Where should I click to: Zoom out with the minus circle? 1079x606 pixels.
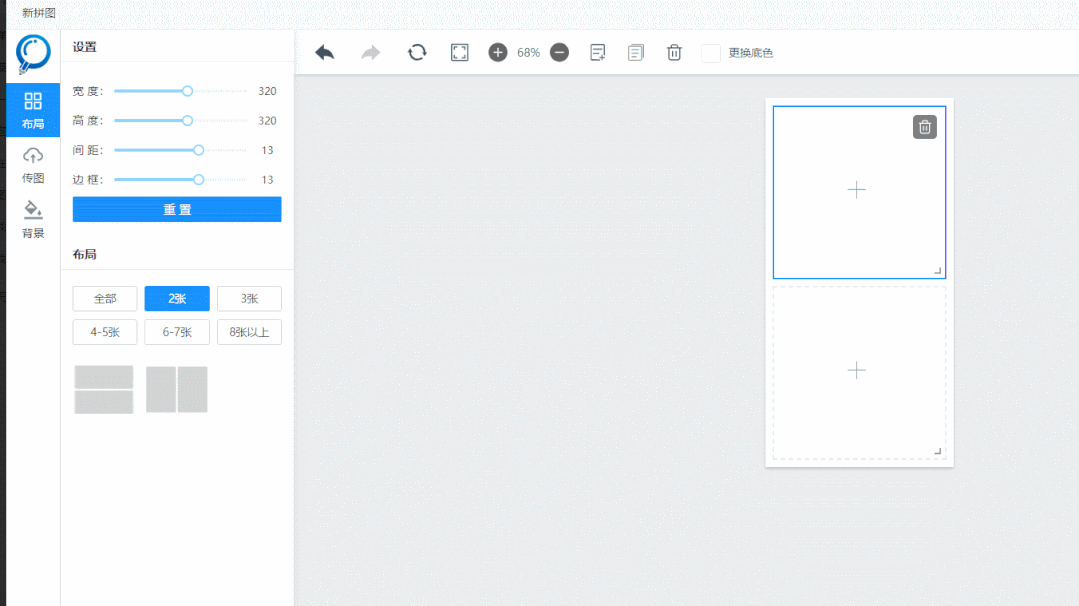coord(559,52)
